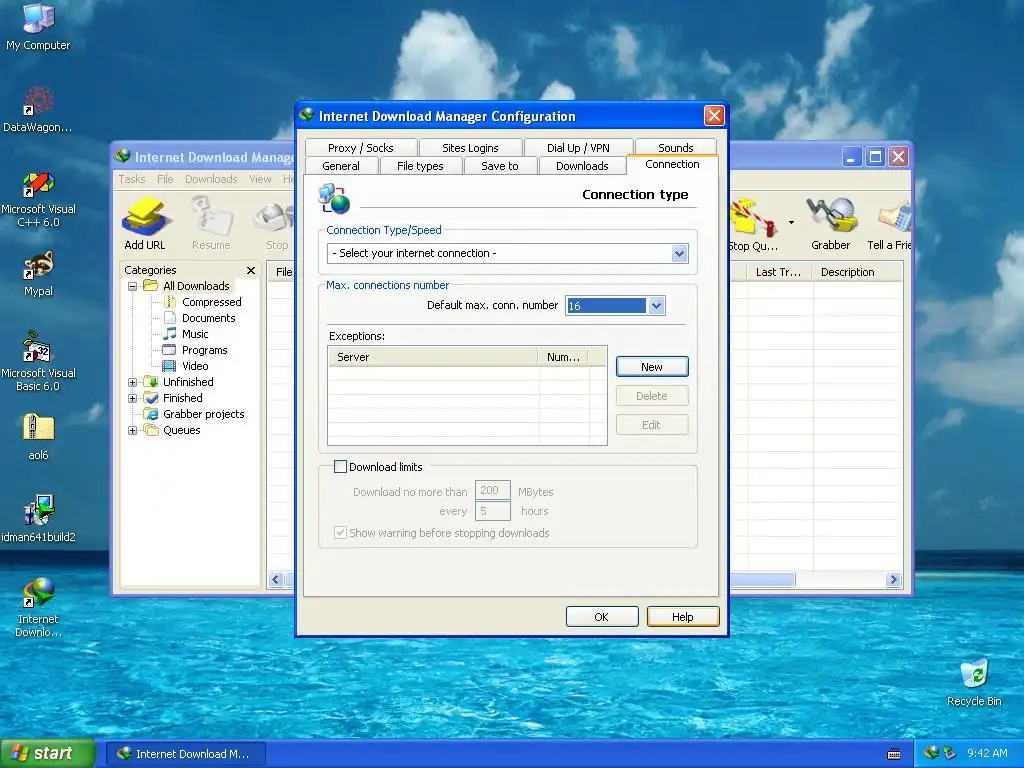This screenshot has height=768, width=1024.
Task: Switch to Save to tab
Action: click(500, 166)
